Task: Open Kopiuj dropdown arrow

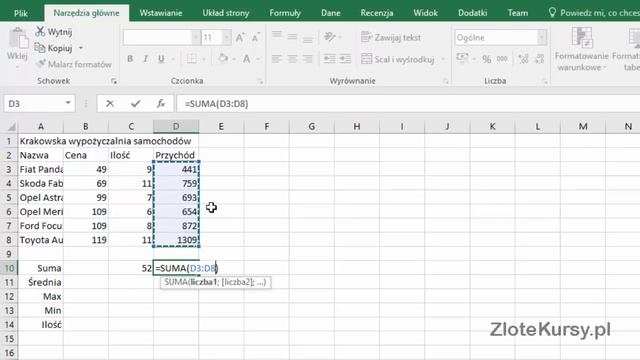Action: 81,48
